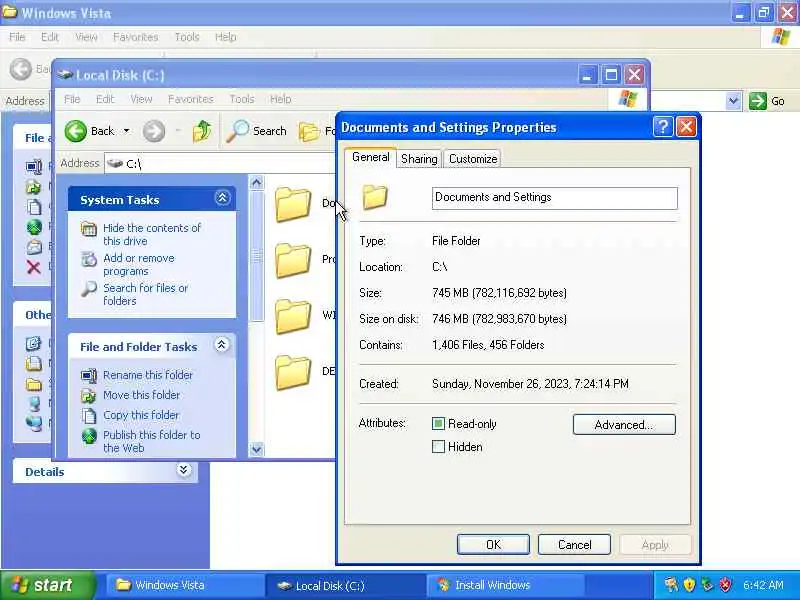Open Tools menu in Local Disk window
800x600 pixels.
pyautogui.click(x=242, y=99)
